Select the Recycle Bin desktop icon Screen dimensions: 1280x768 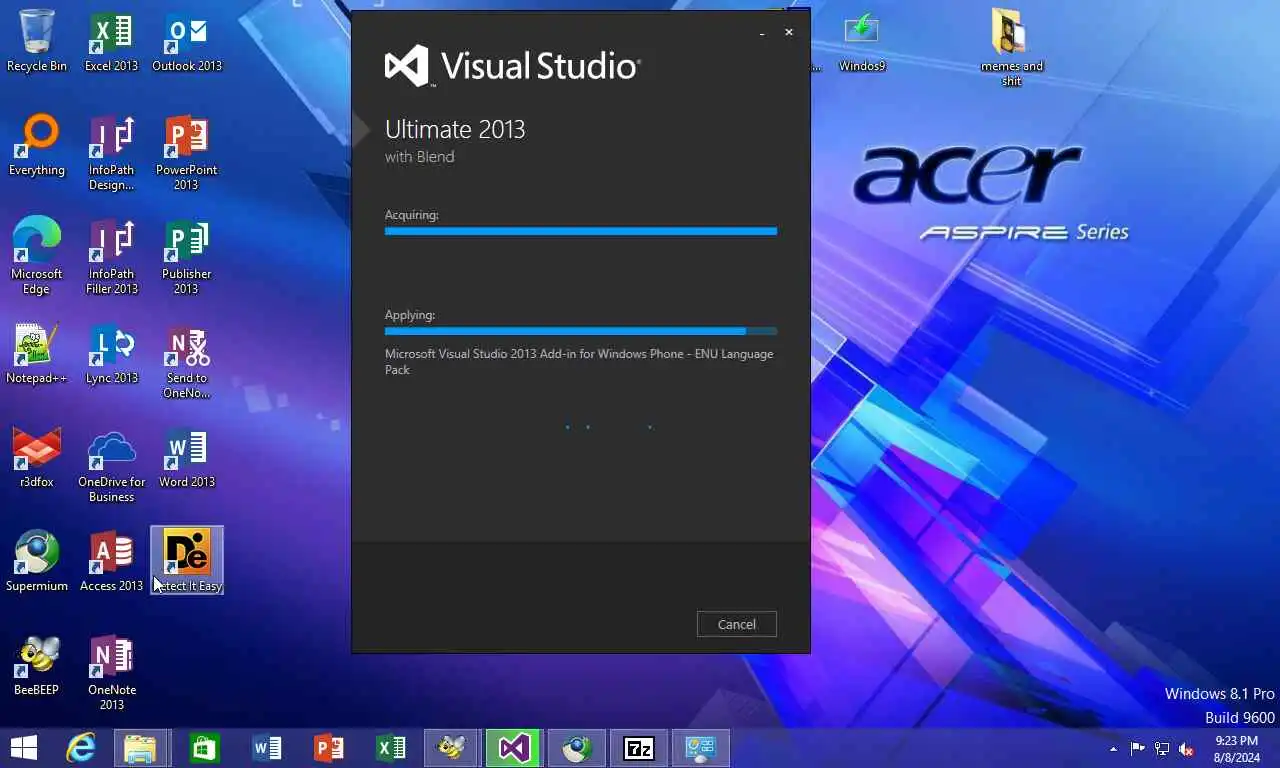37,41
